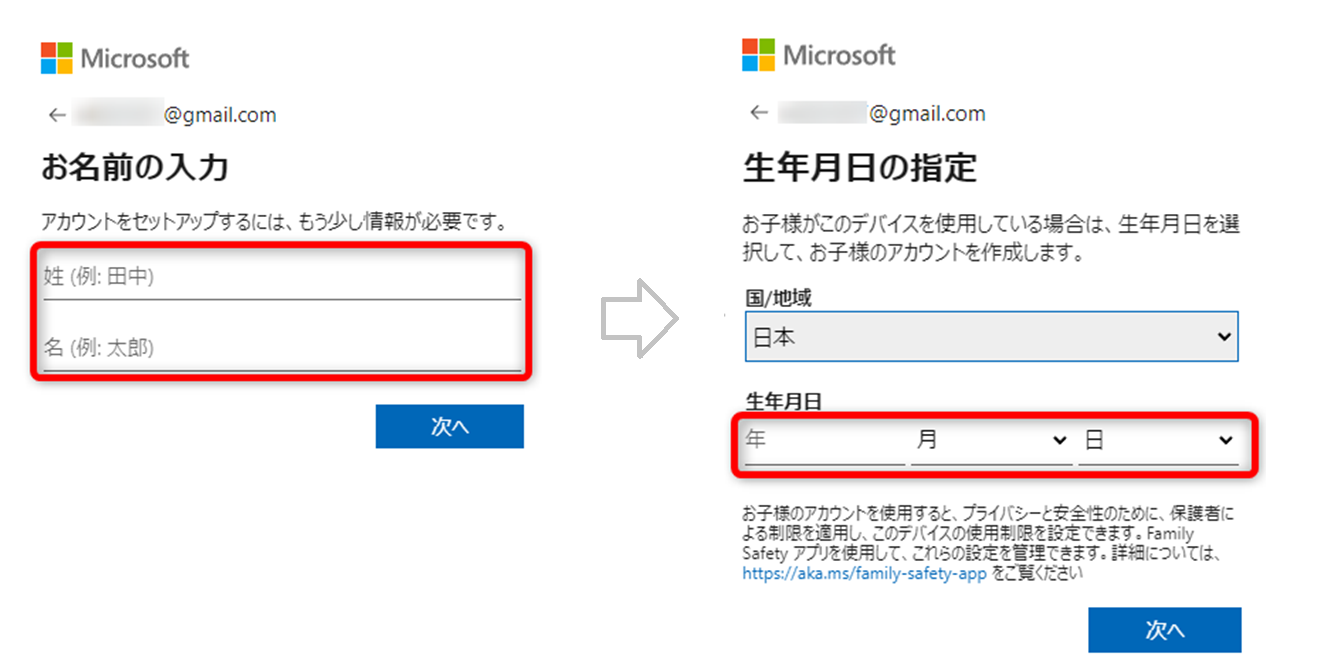Open the 国/地域 dropdown showing 日本
Screen dimensions: 1344x671
click(x=991, y=337)
